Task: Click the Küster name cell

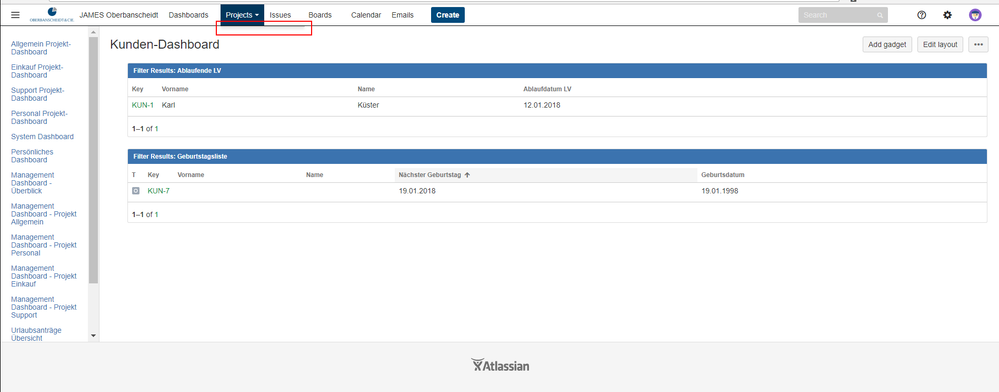Action: pos(368,105)
